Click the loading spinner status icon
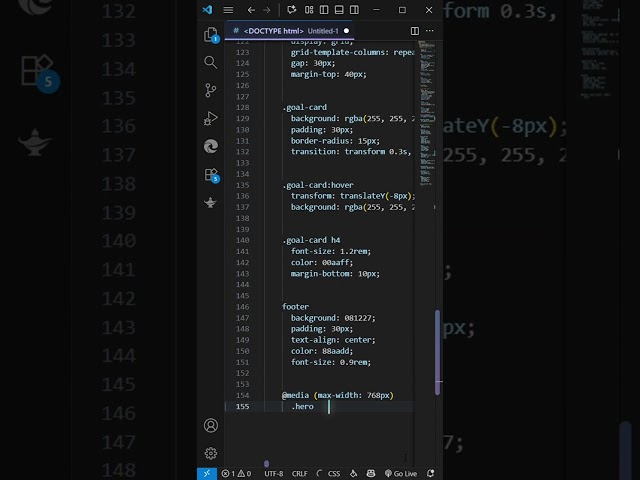 tap(319, 473)
